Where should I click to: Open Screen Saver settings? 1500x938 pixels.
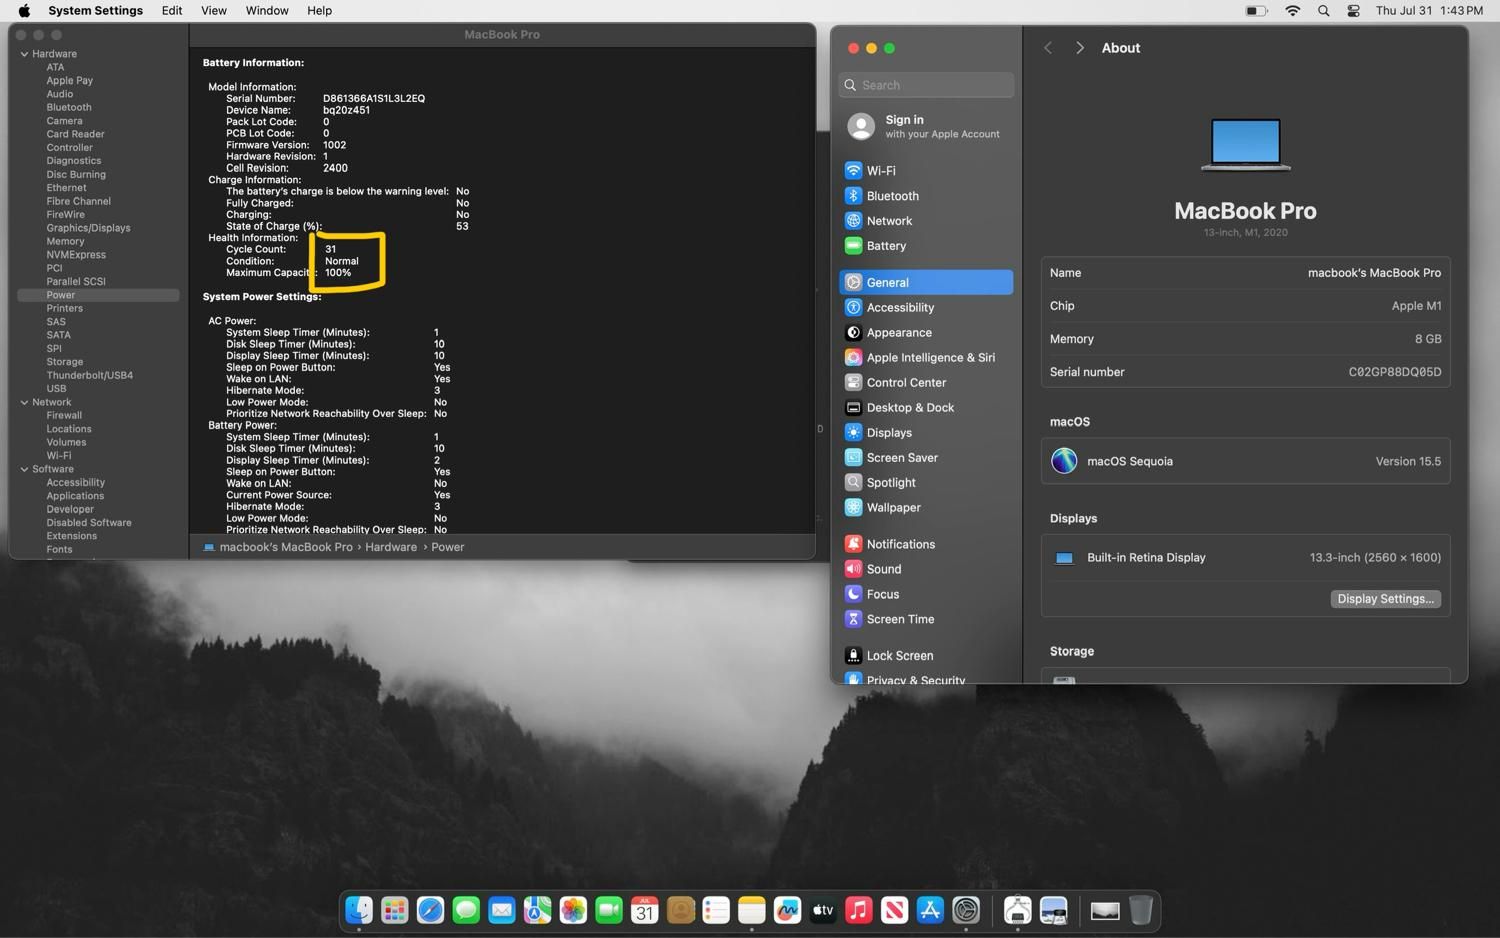926,458
